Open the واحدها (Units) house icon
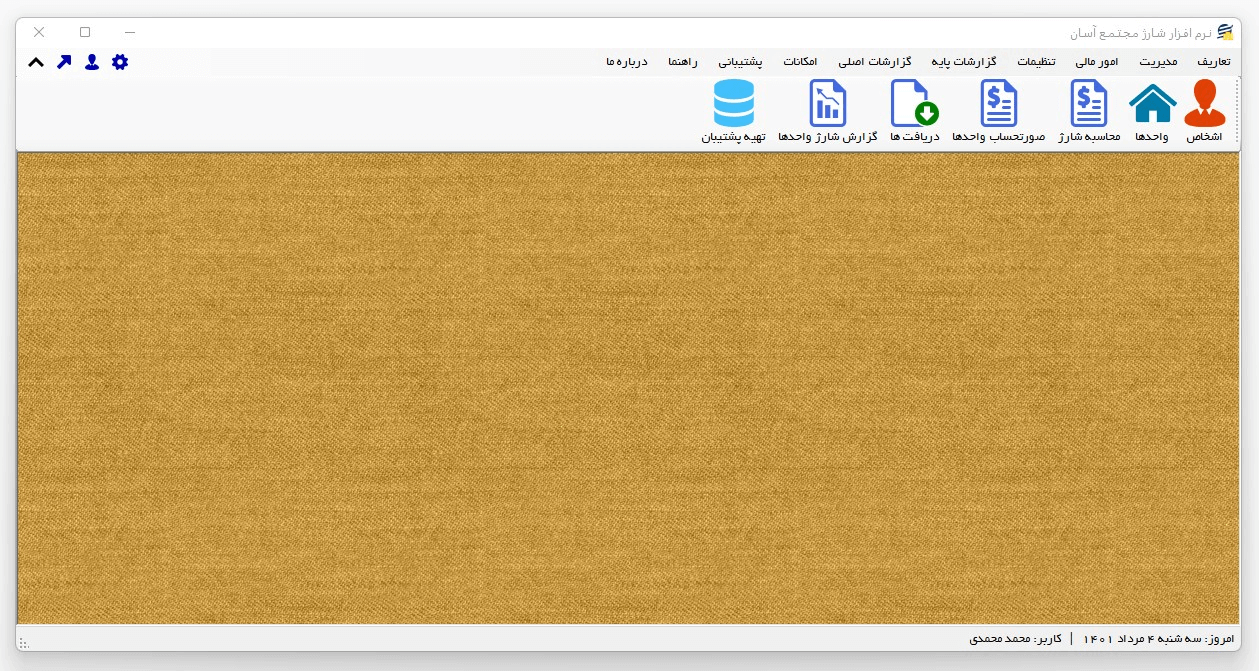This screenshot has width=1259, height=671. click(1152, 111)
